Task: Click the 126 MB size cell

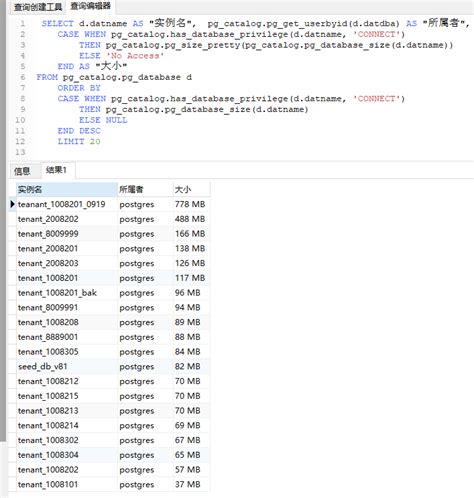Action: [191, 263]
